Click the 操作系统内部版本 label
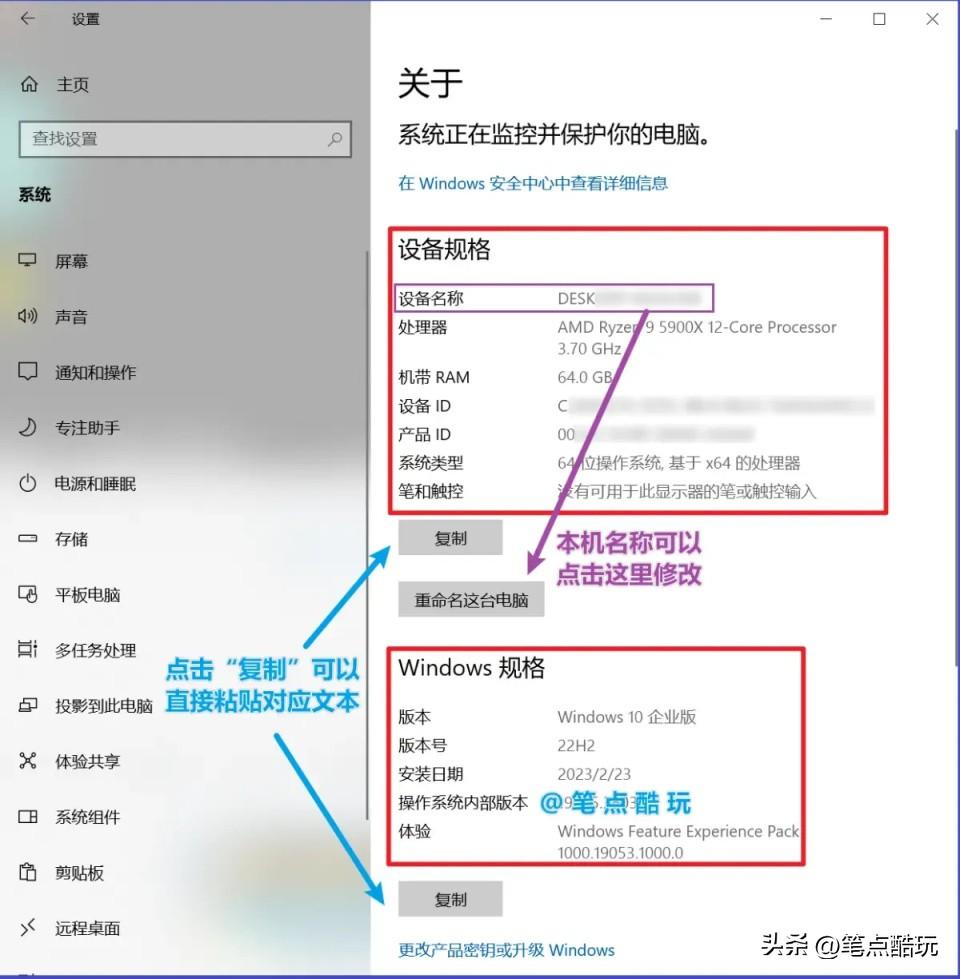The width and height of the screenshot is (960, 979). point(463,803)
